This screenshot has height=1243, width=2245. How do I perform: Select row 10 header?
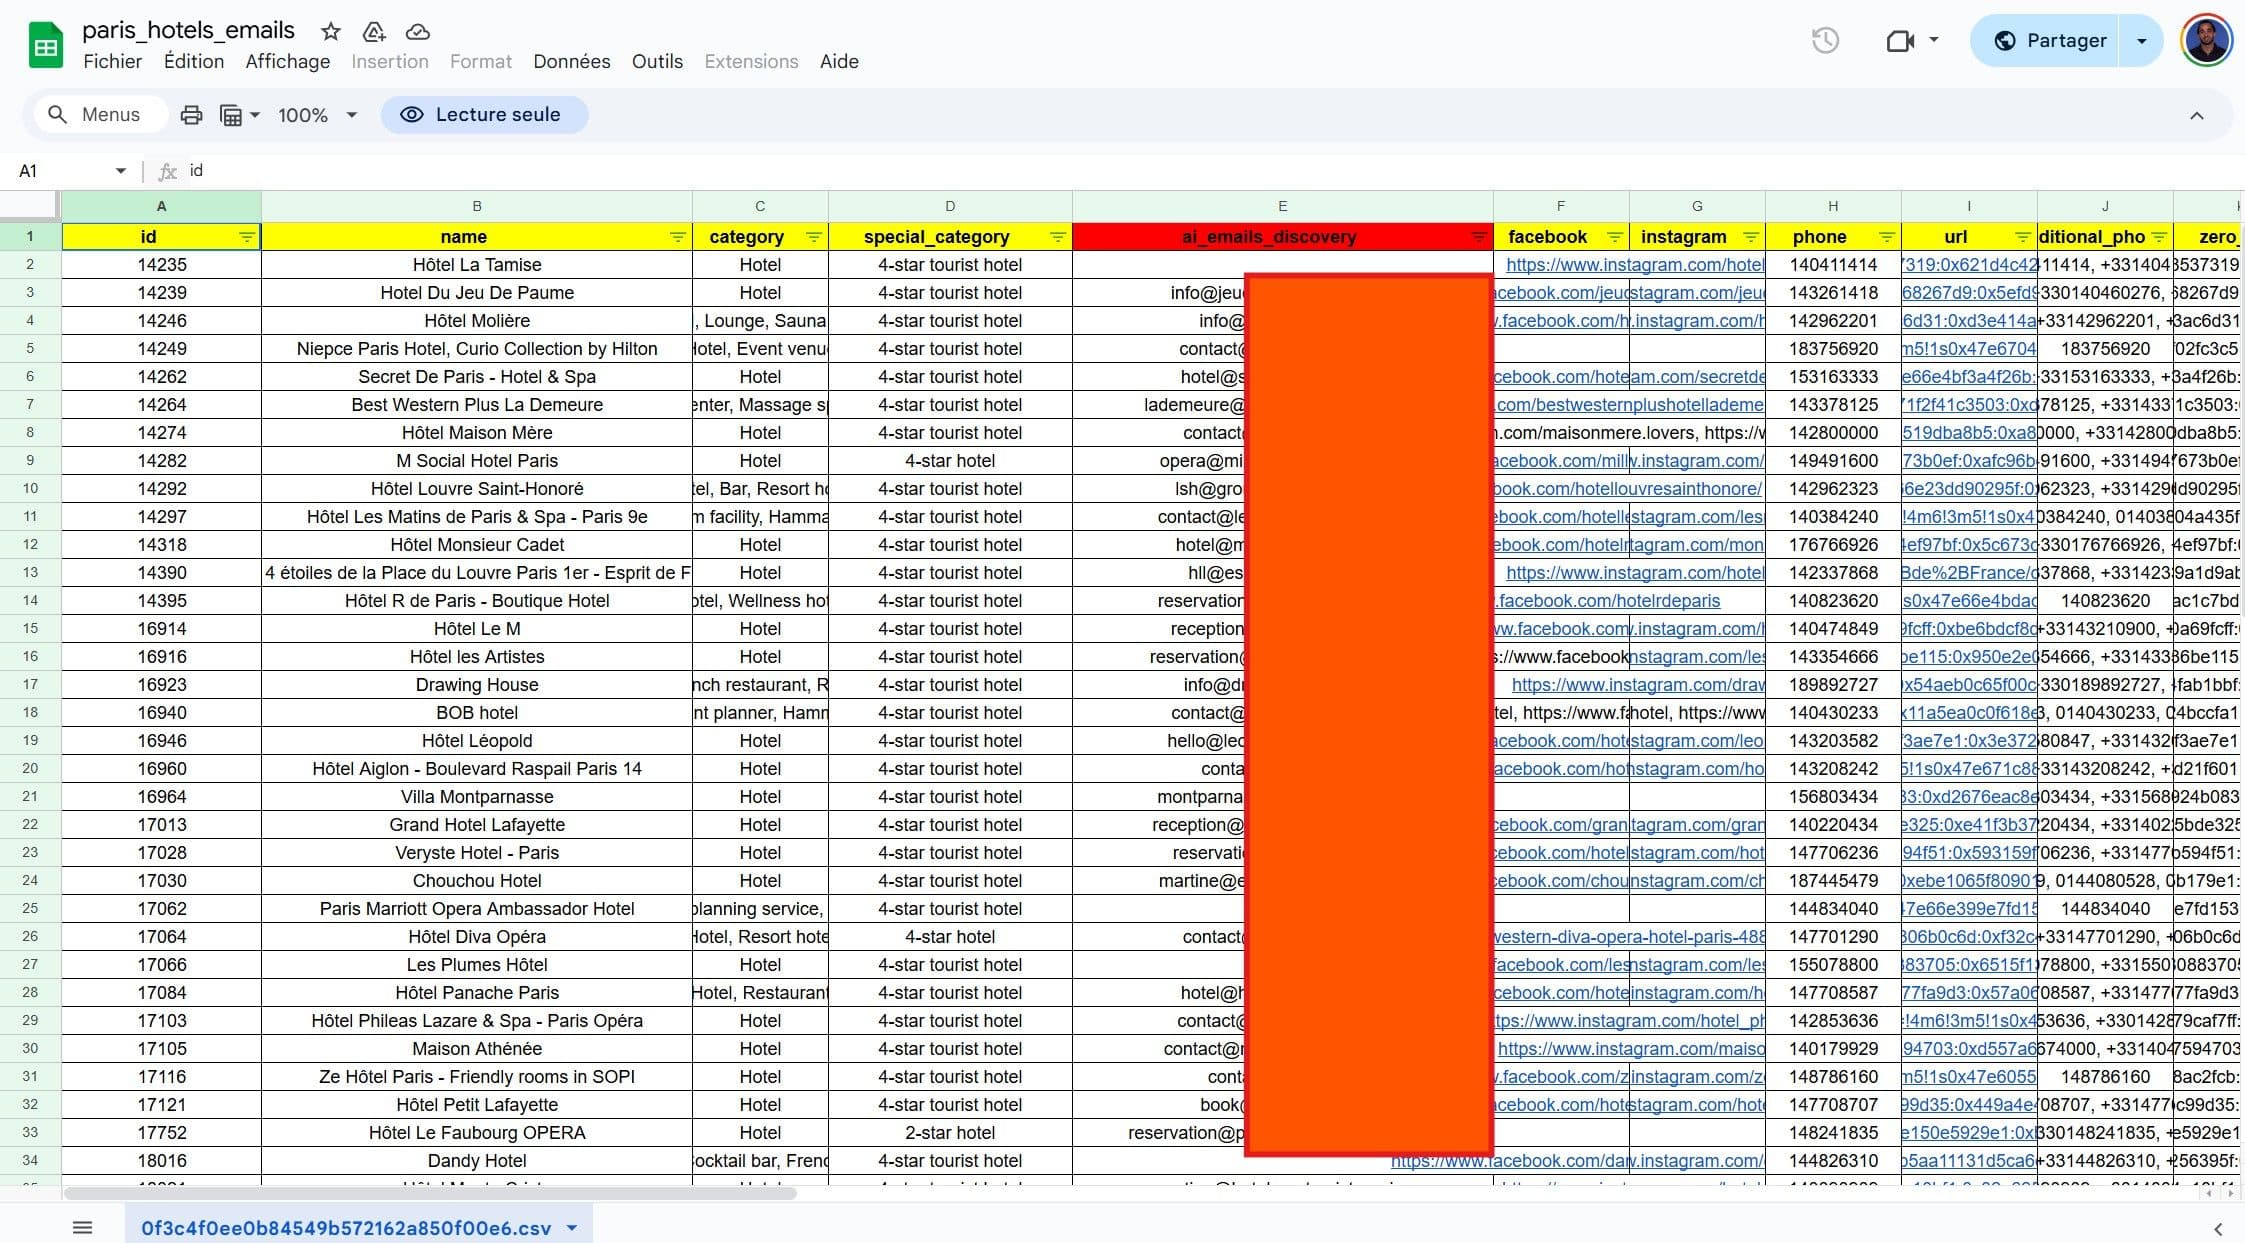click(x=30, y=489)
